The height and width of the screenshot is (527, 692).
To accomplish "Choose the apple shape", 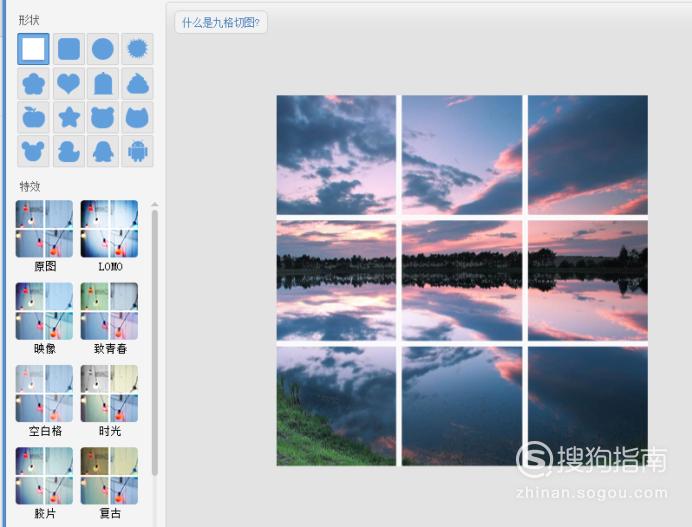I will (x=34, y=117).
